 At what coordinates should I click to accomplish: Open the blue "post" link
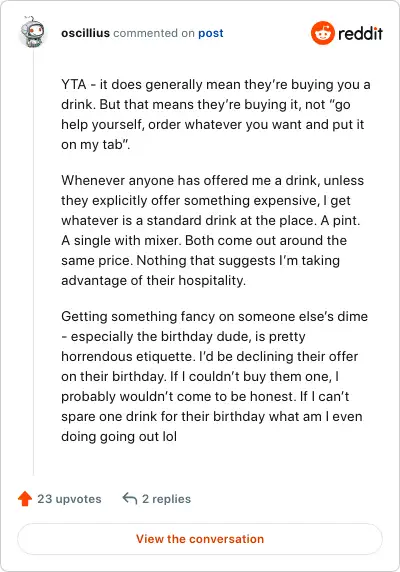[211, 34]
